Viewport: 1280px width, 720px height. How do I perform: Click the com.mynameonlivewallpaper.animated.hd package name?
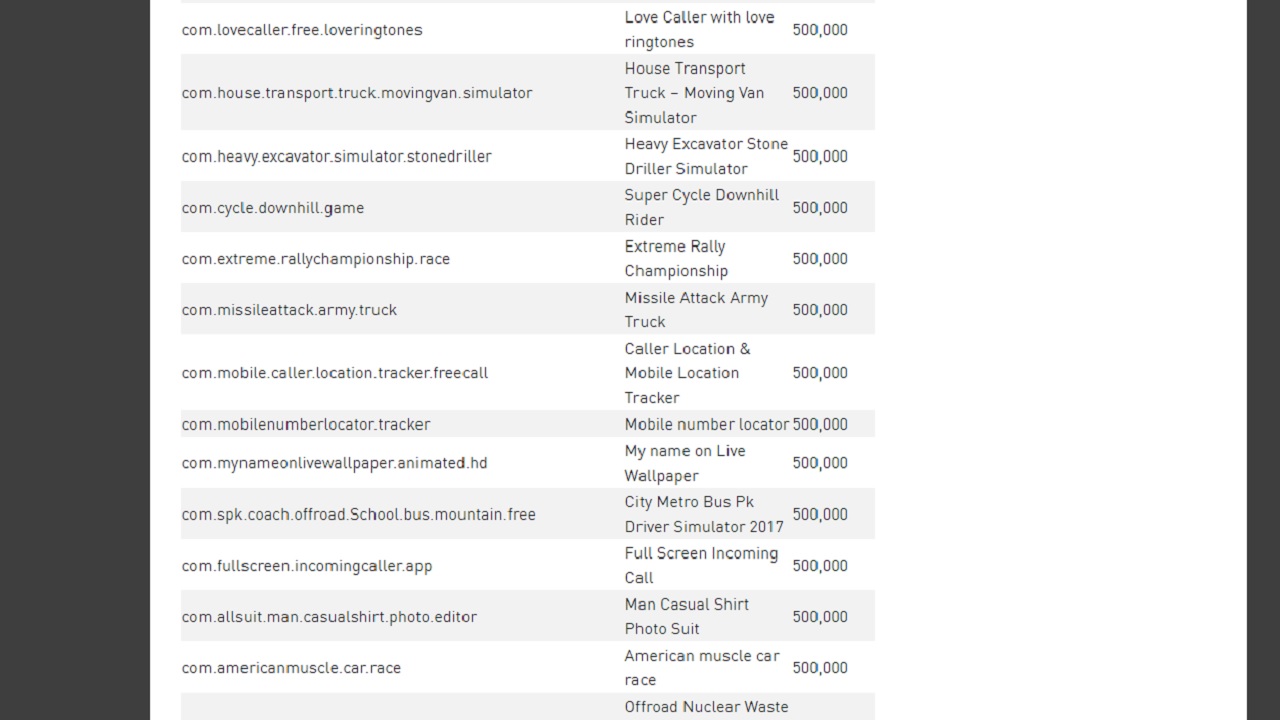point(335,463)
